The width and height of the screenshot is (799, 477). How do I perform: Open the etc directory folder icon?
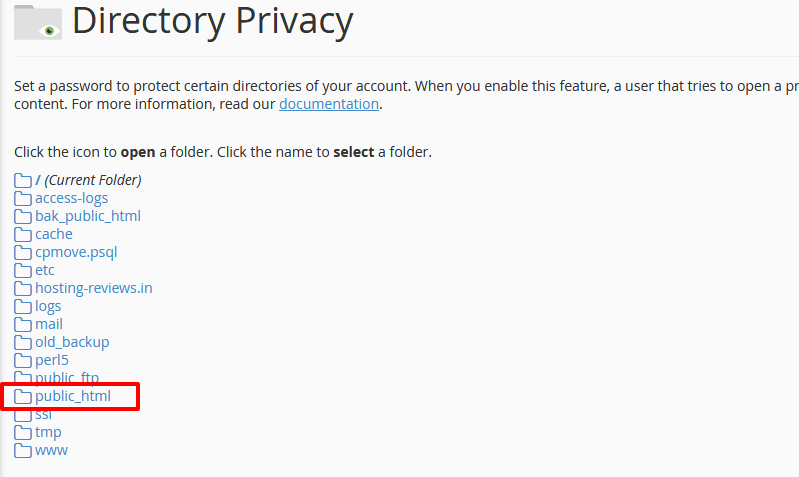[x=22, y=271]
